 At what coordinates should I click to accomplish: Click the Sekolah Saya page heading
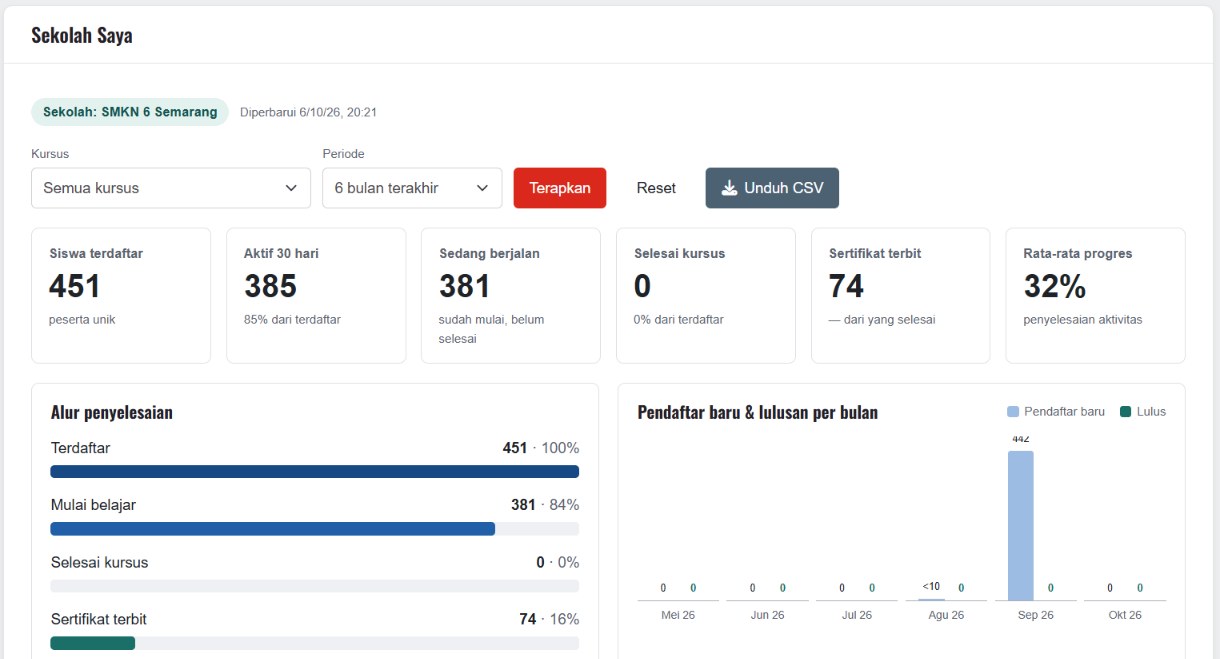82,35
